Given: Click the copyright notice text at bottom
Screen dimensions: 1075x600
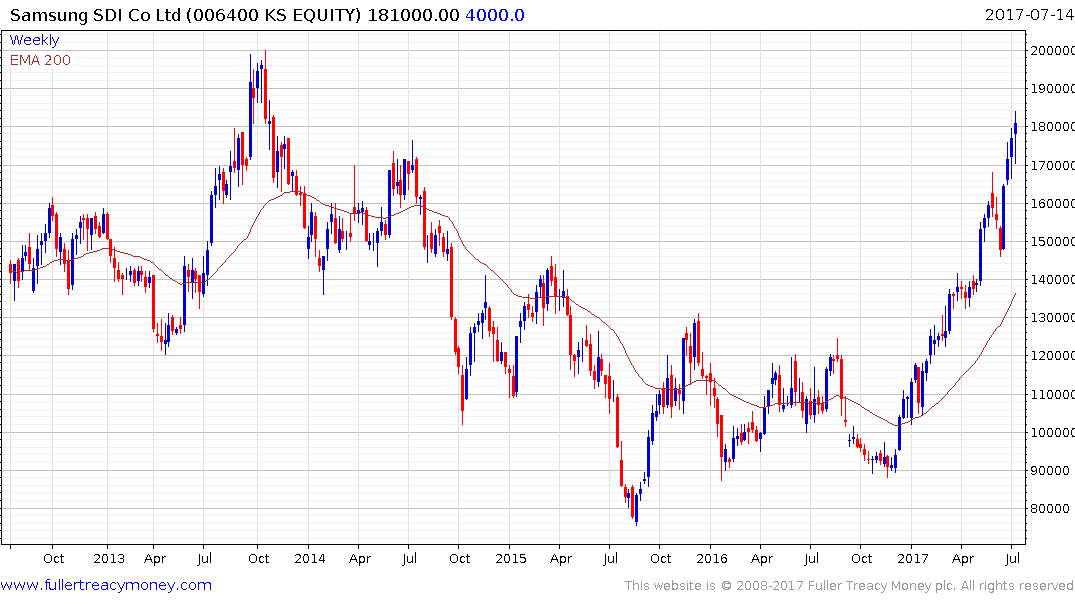Looking at the screenshot, I should click(x=849, y=586).
